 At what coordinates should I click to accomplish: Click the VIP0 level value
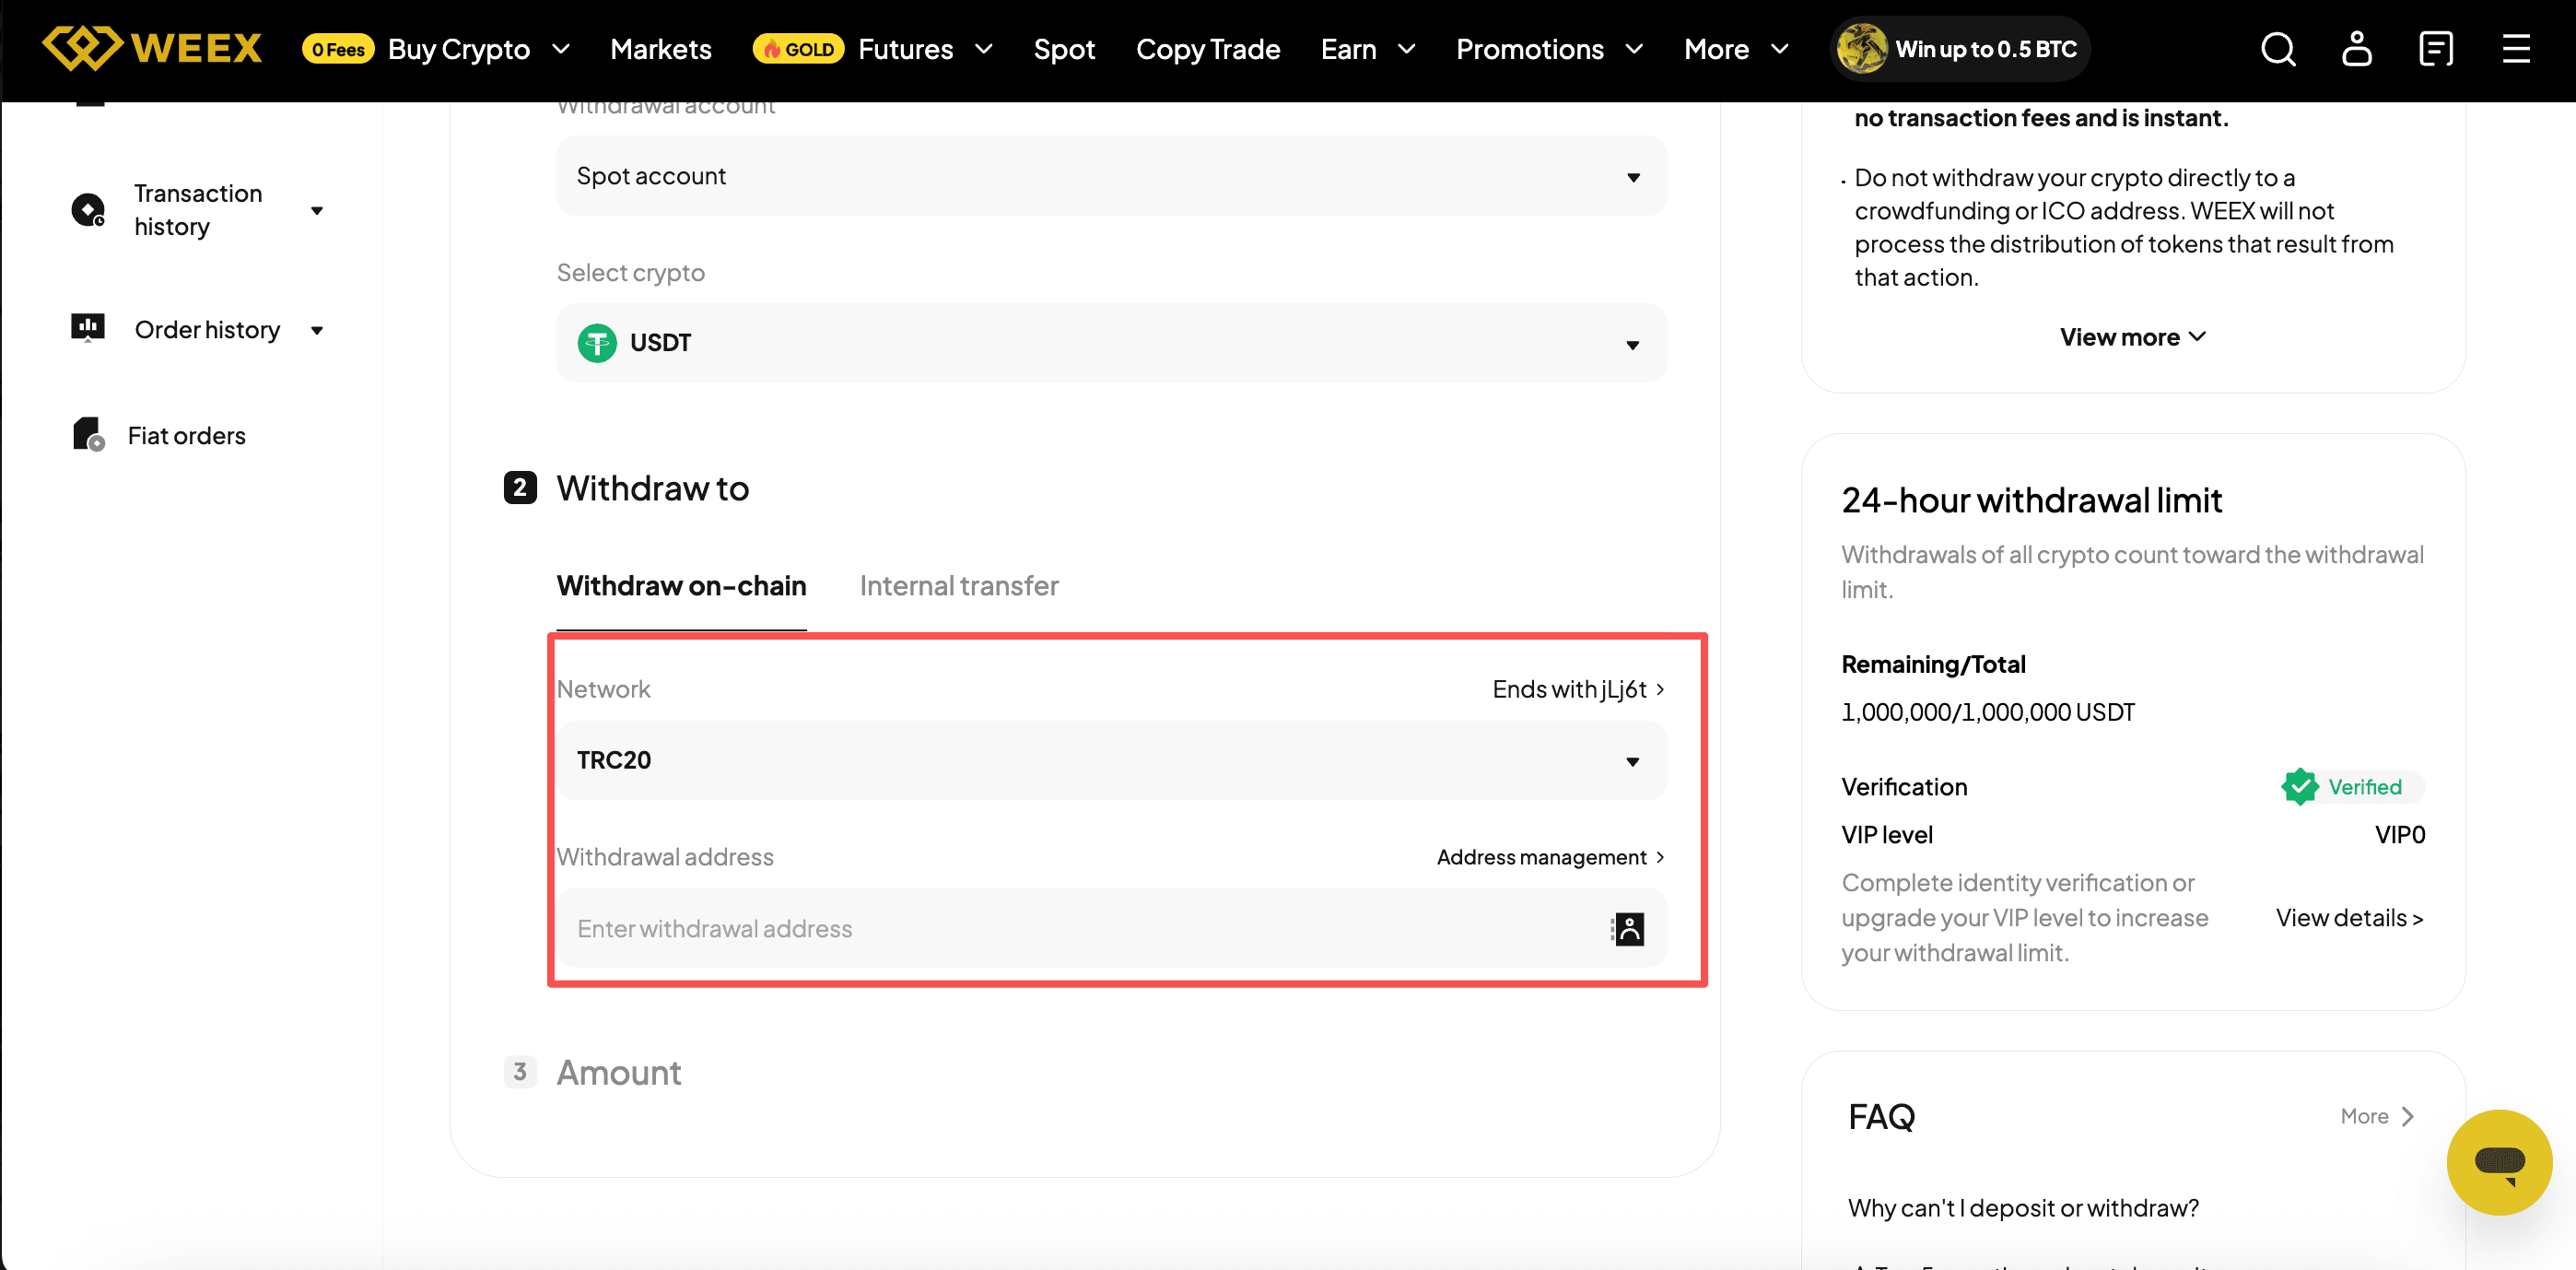[2400, 835]
